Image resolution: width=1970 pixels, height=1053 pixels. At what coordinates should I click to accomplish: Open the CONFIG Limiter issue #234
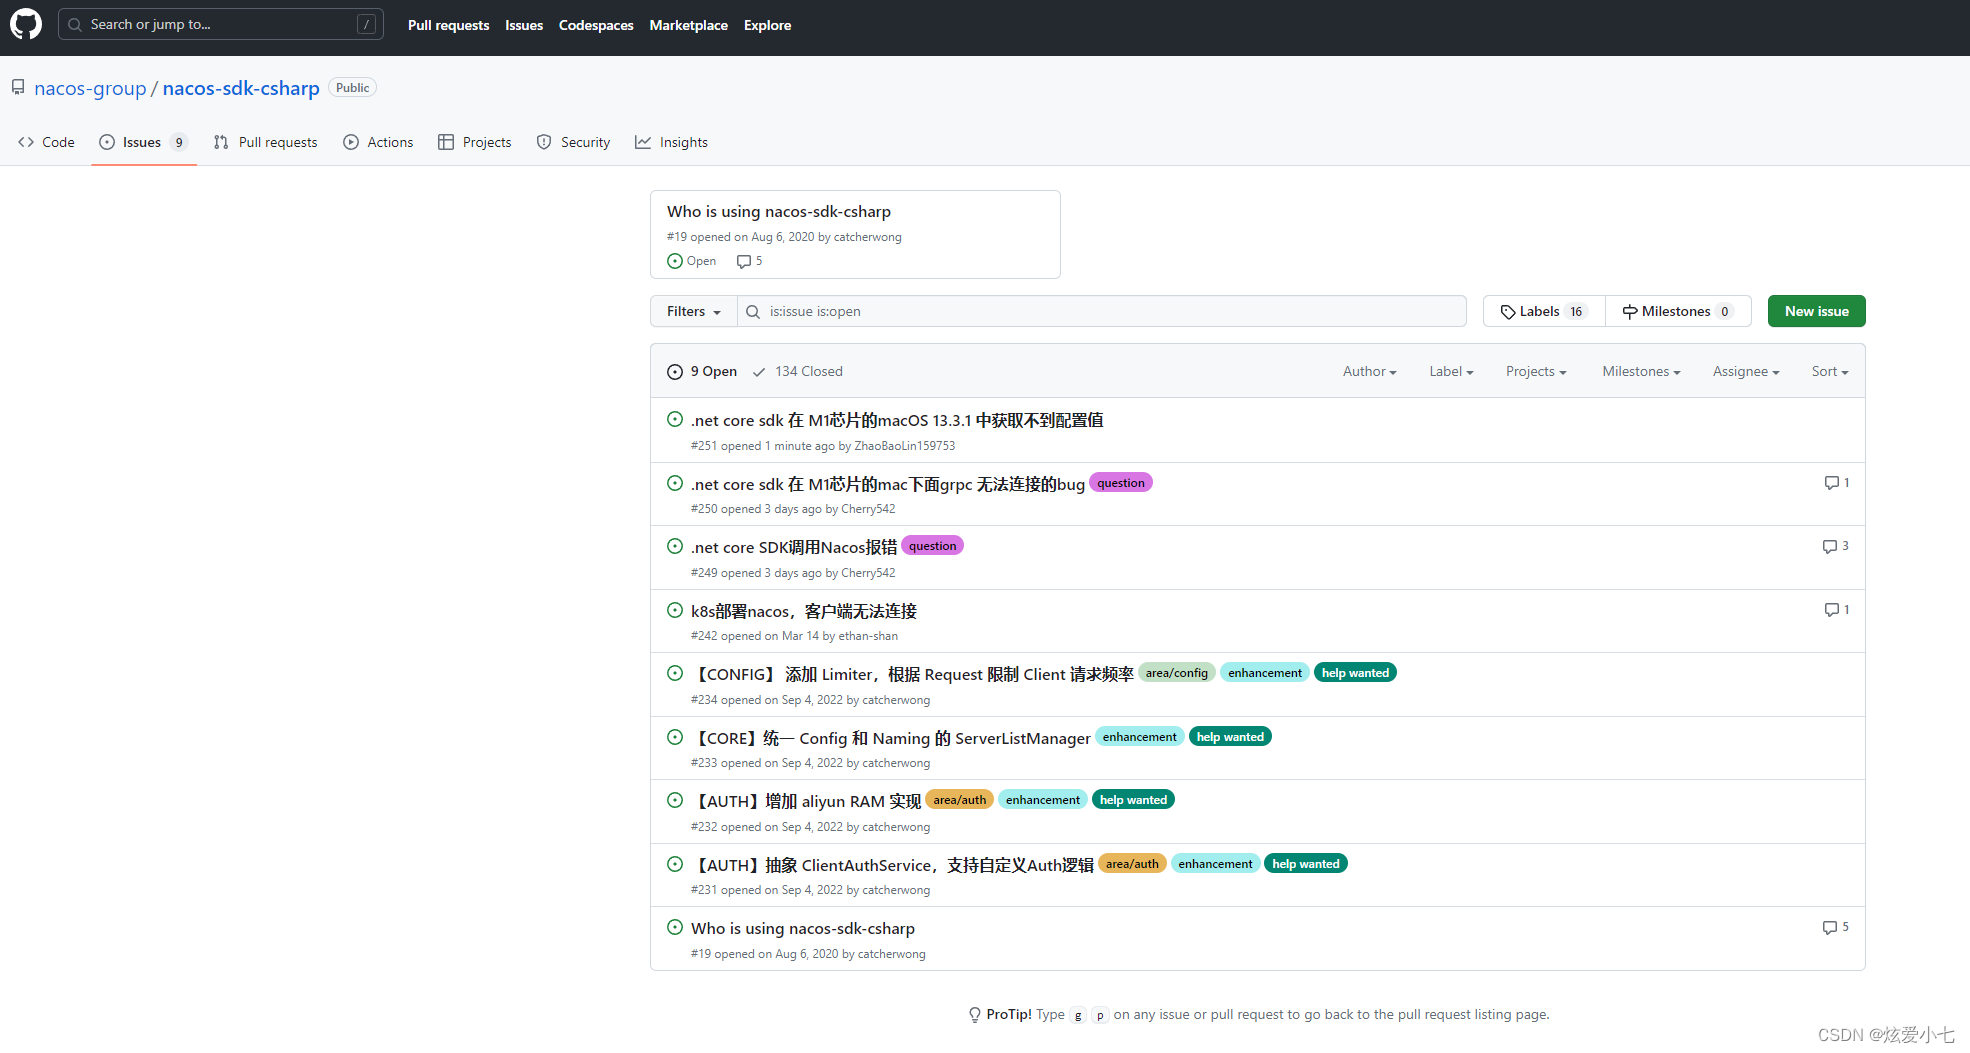coord(912,675)
